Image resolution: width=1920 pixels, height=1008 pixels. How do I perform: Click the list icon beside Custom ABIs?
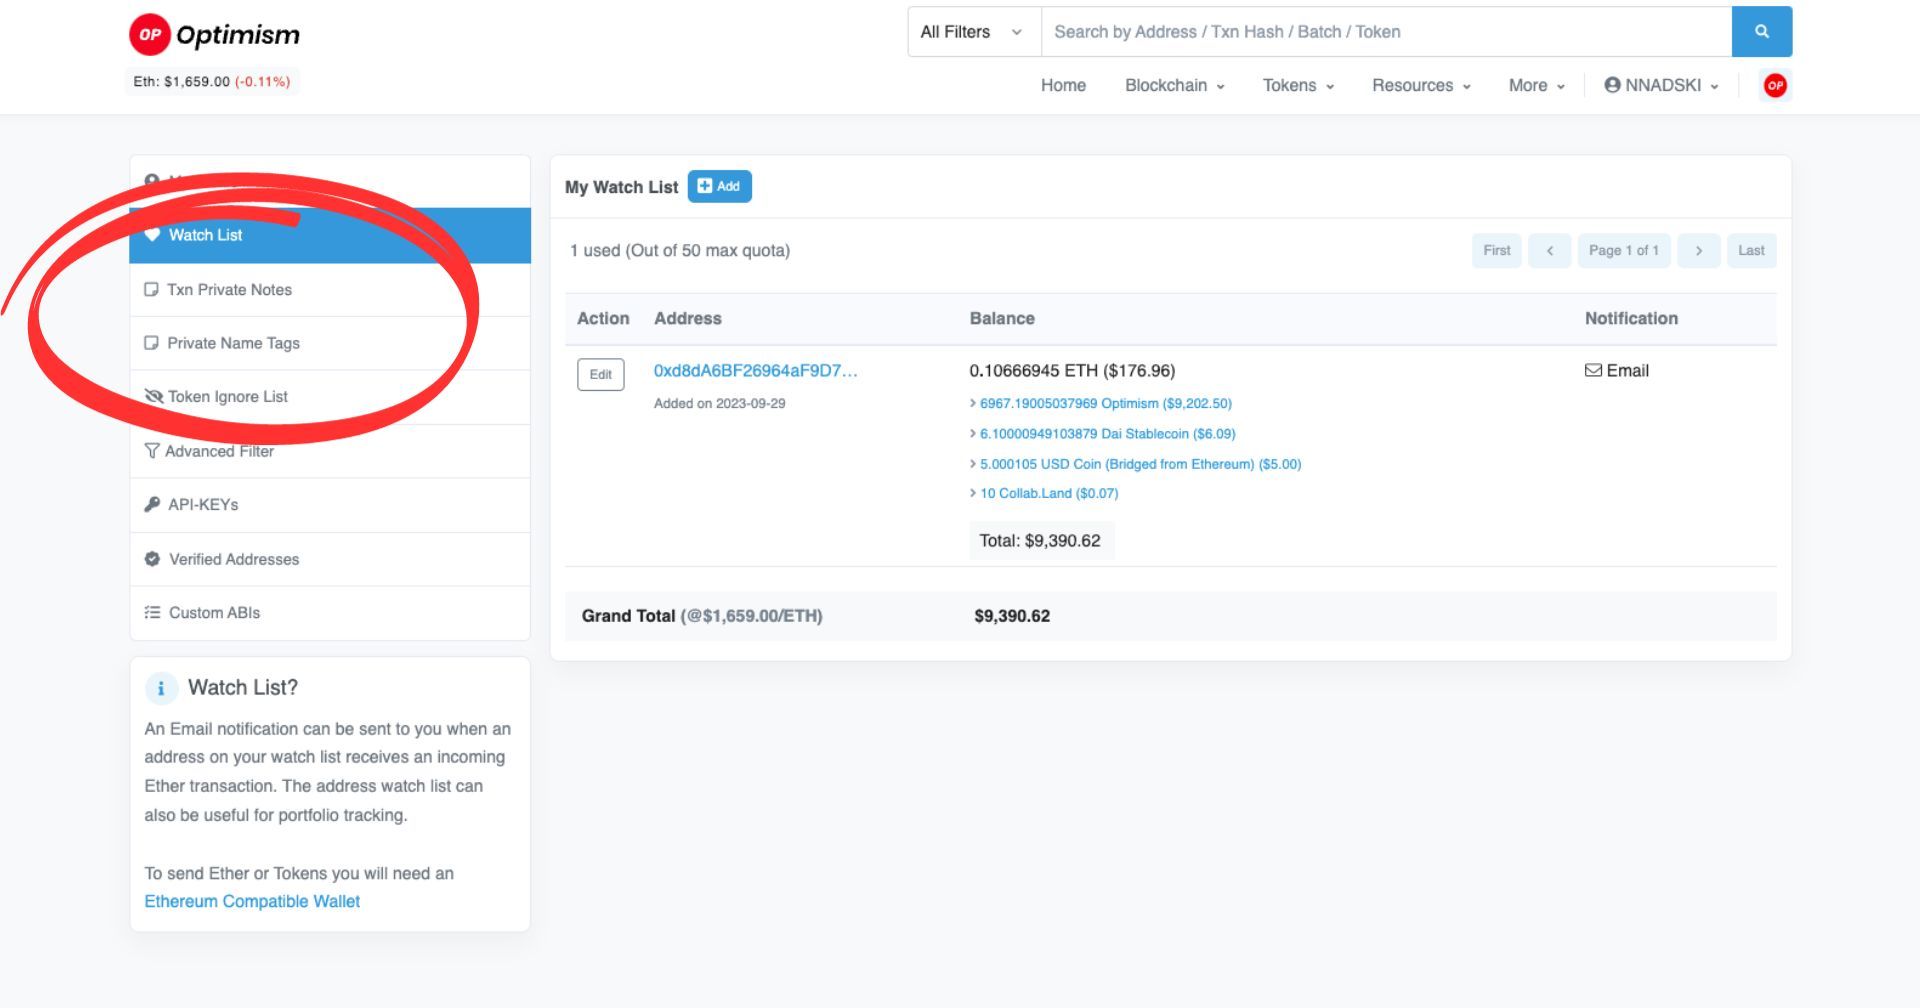tap(152, 613)
